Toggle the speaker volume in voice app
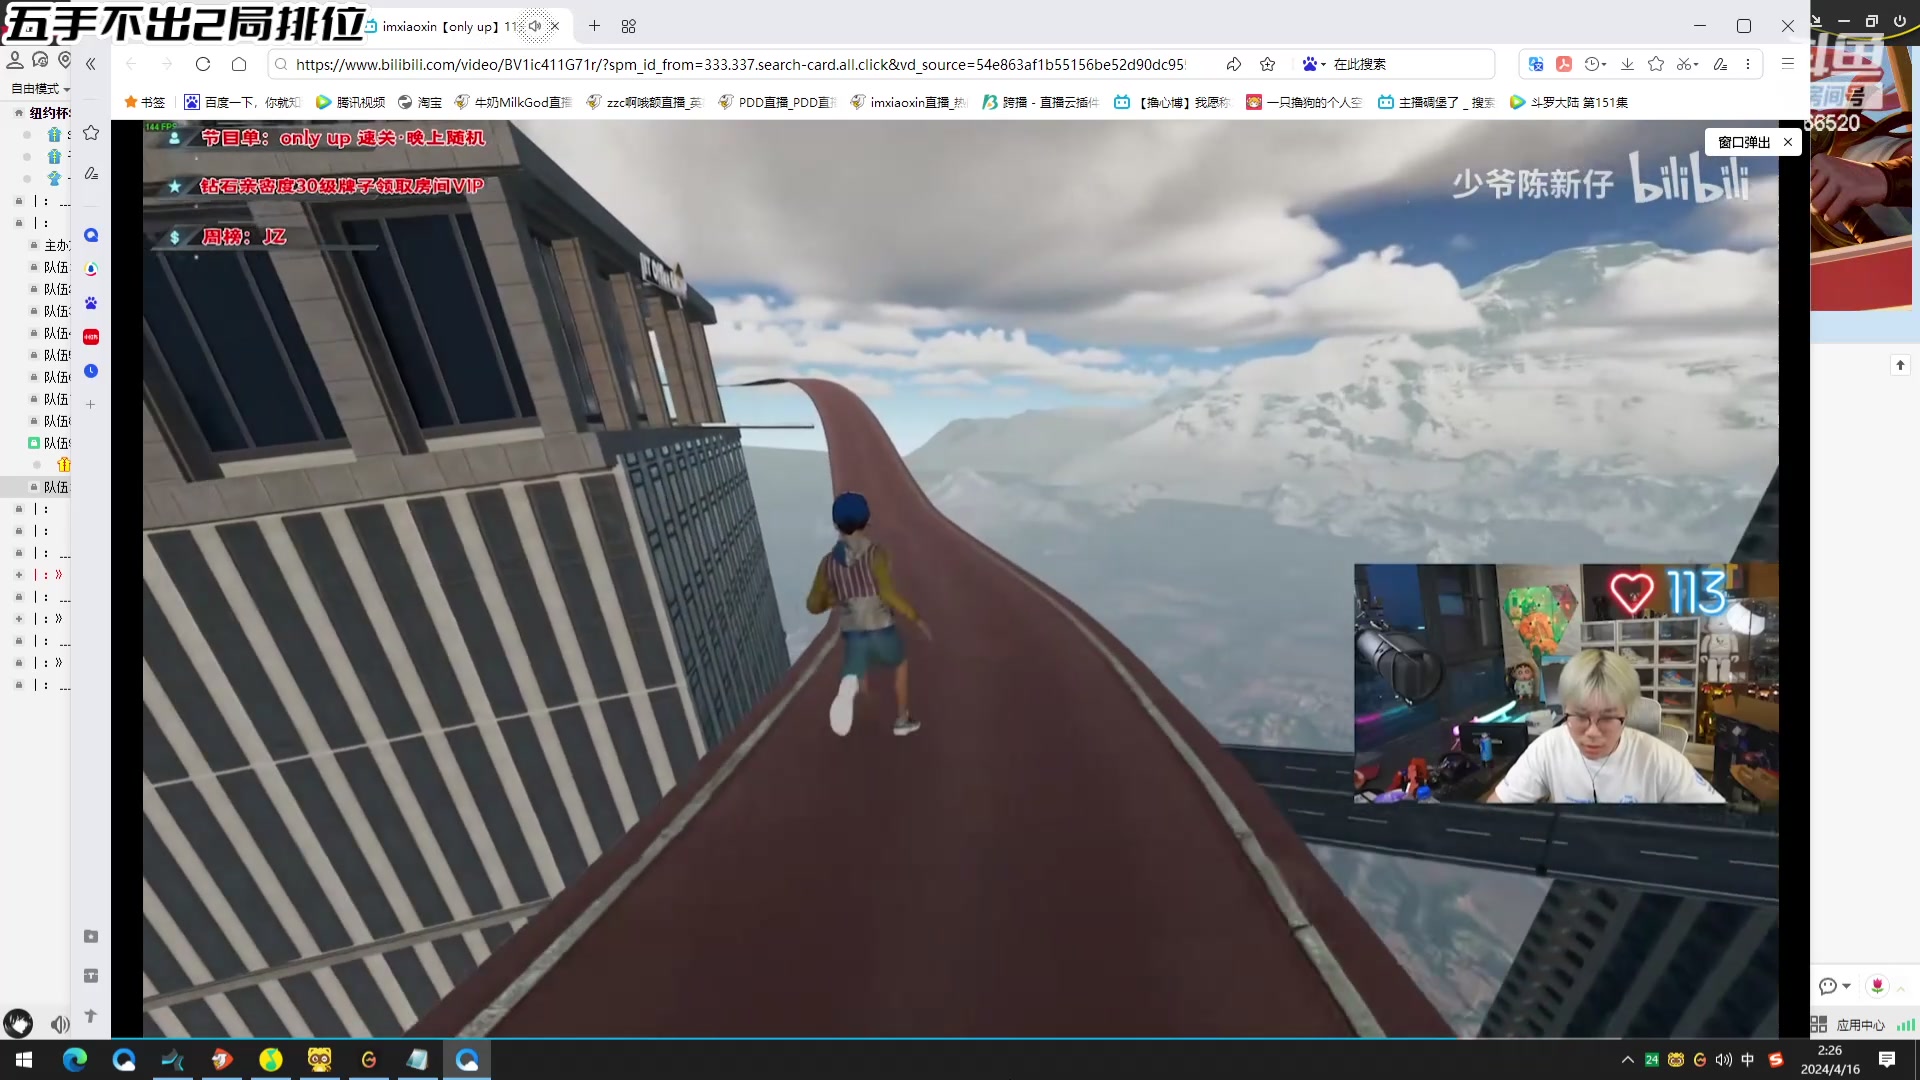The height and width of the screenshot is (1080, 1920). click(x=60, y=1024)
